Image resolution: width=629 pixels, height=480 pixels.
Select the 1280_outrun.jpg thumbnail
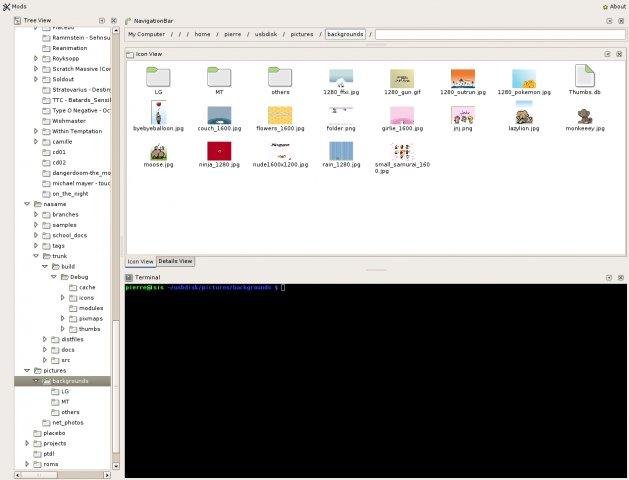tap(463, 79)
